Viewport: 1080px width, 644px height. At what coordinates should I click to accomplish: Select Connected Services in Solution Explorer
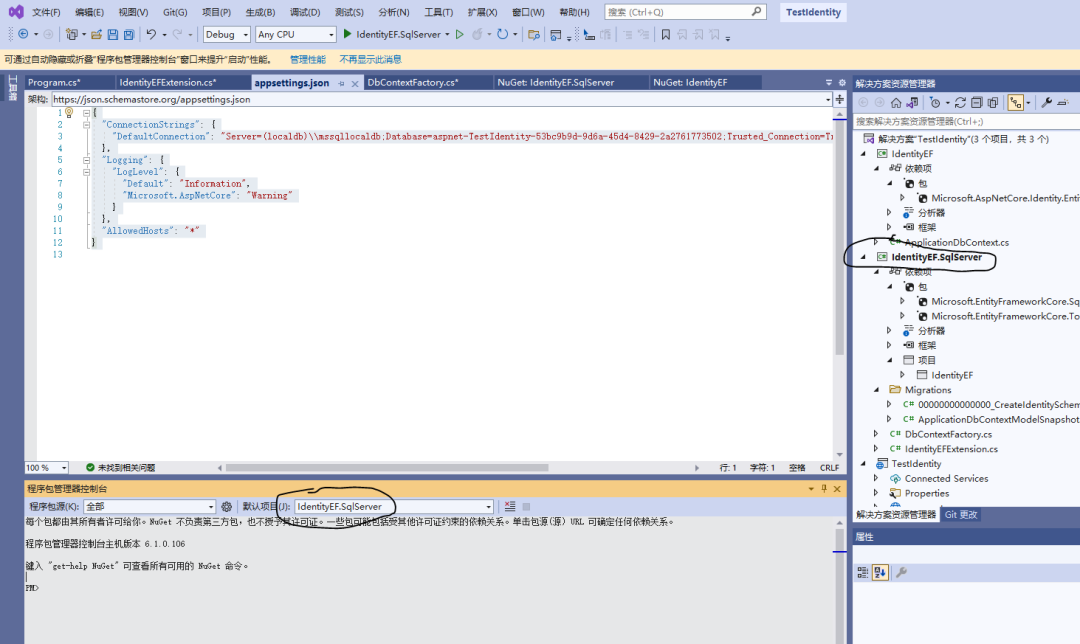click(946, 479)
